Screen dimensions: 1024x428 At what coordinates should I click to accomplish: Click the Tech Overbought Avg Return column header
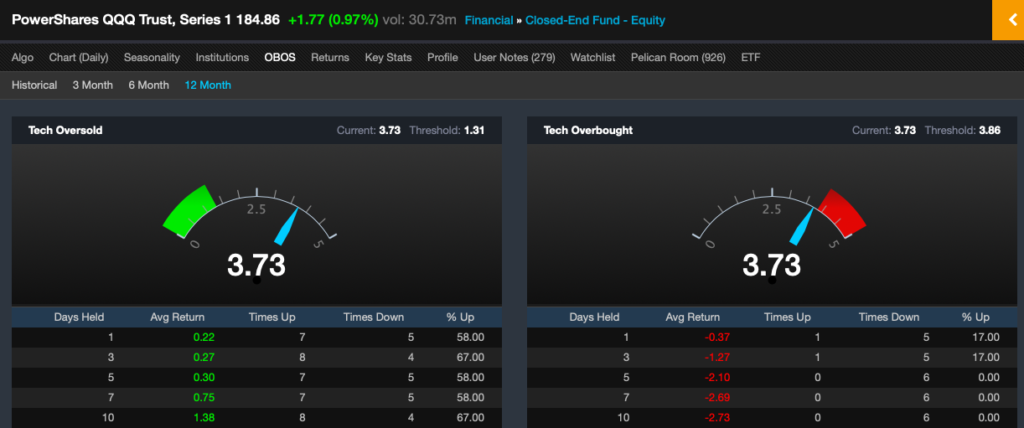click(693, 318)
